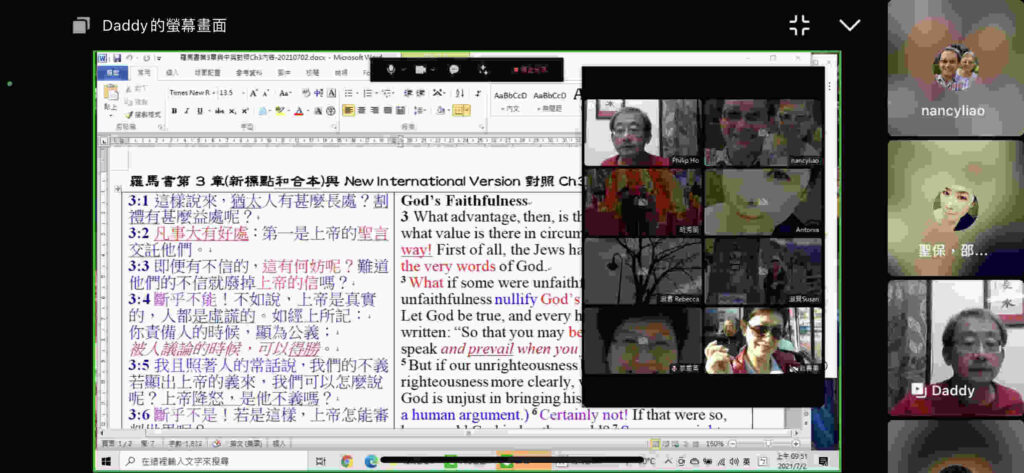Expand the chevron next to the full-screen icon
Screen dimensions: 1024x473
coord(849,25)
